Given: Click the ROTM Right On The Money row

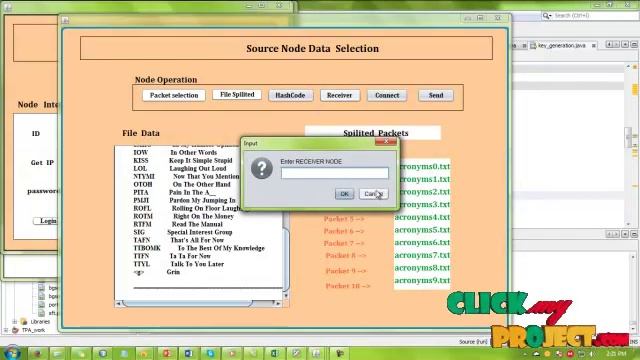Looking at the screenshot, I should point(183,216).
